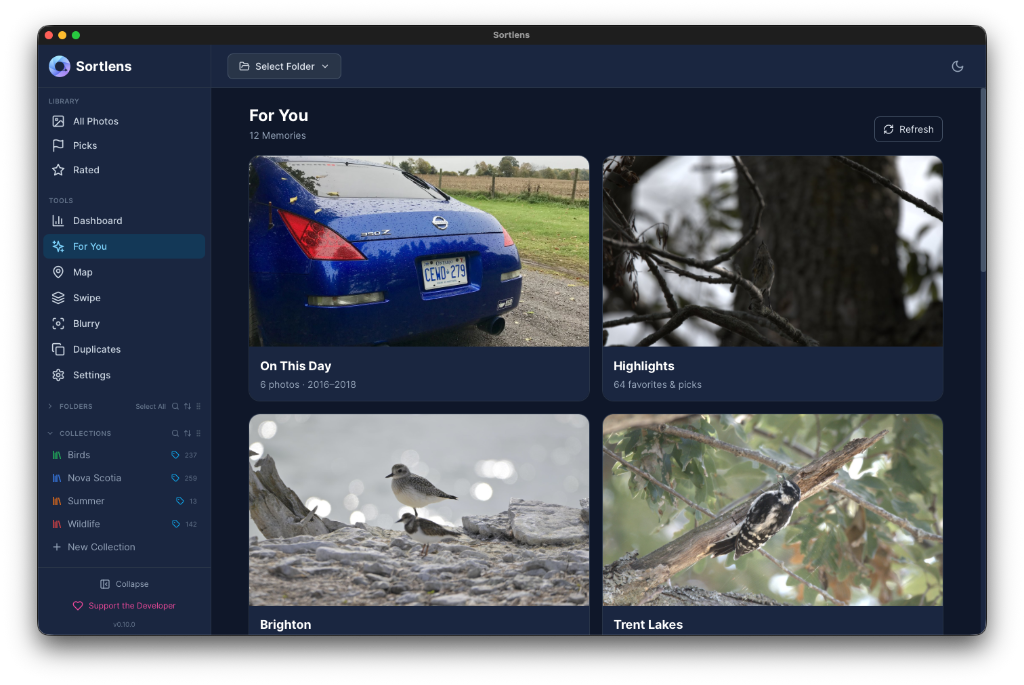Image resolution: width=1024 pixels, height=685 pixels.
Task: Open the Highlights memory thumbnail
Action: point(773,251)
